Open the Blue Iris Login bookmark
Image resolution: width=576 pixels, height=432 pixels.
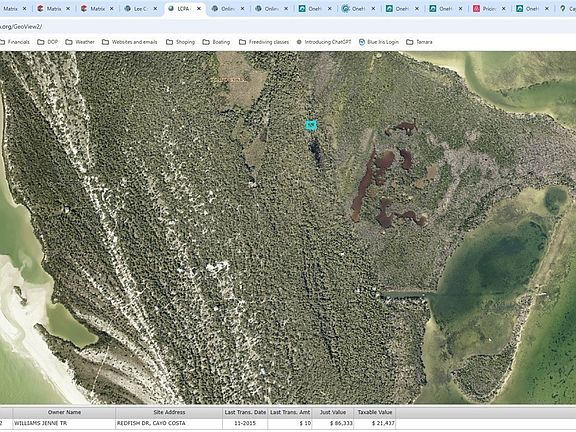pos(379,42)
